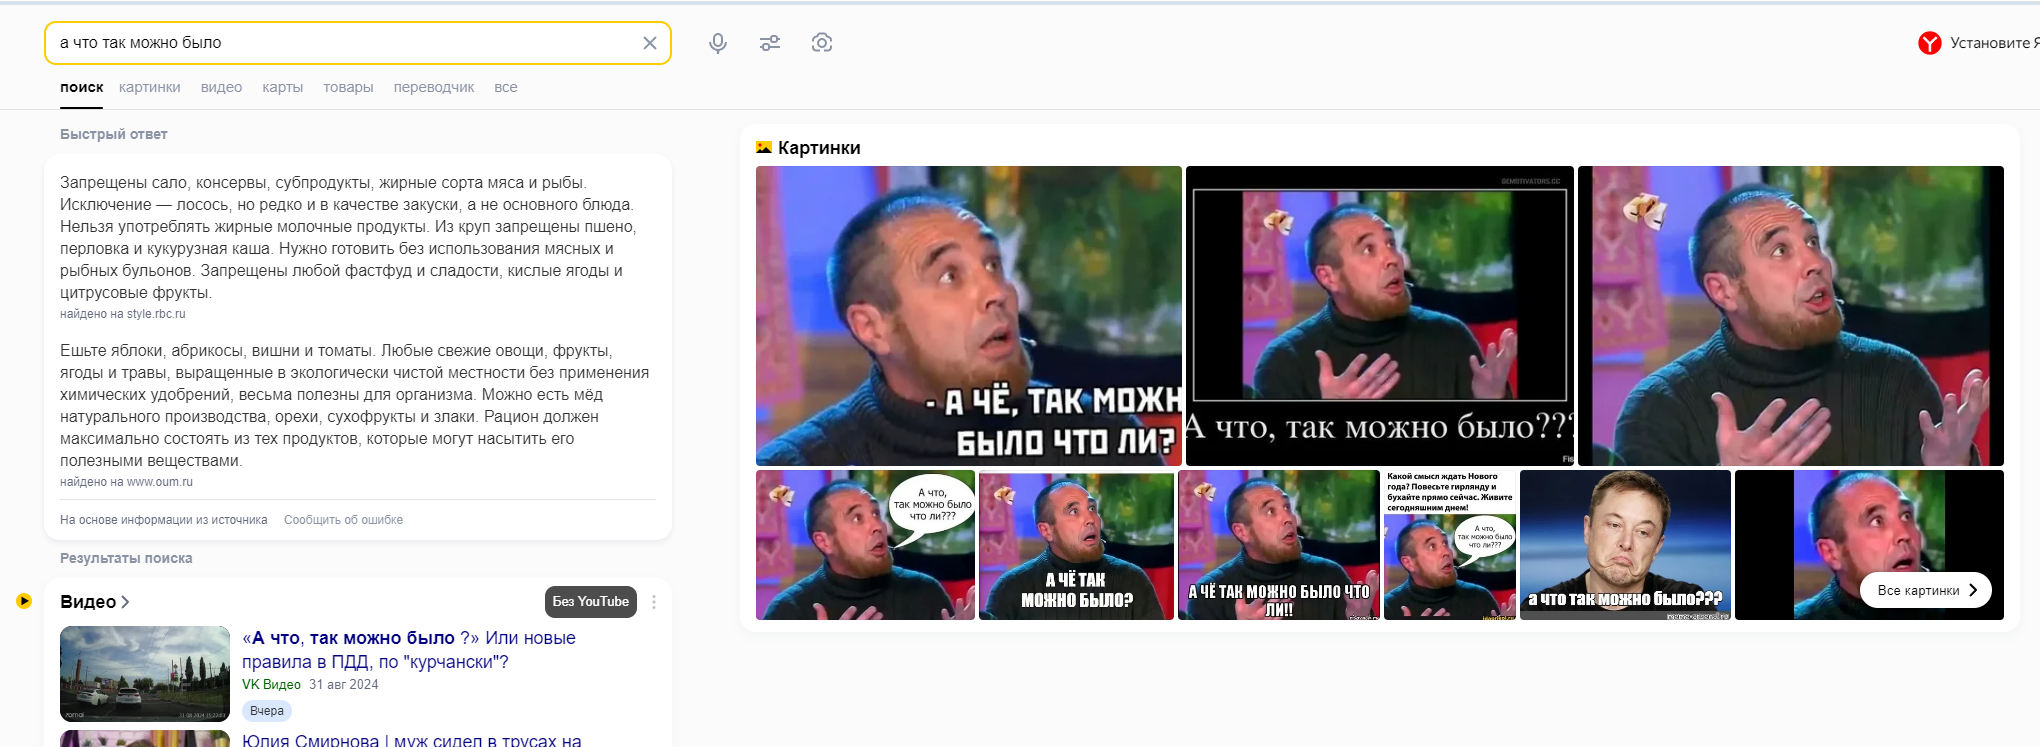Image resolution: width=2040 pixels, height=747 pixels.
Task: Open search settings via the sliders icon
Action: tap(770, 43)
